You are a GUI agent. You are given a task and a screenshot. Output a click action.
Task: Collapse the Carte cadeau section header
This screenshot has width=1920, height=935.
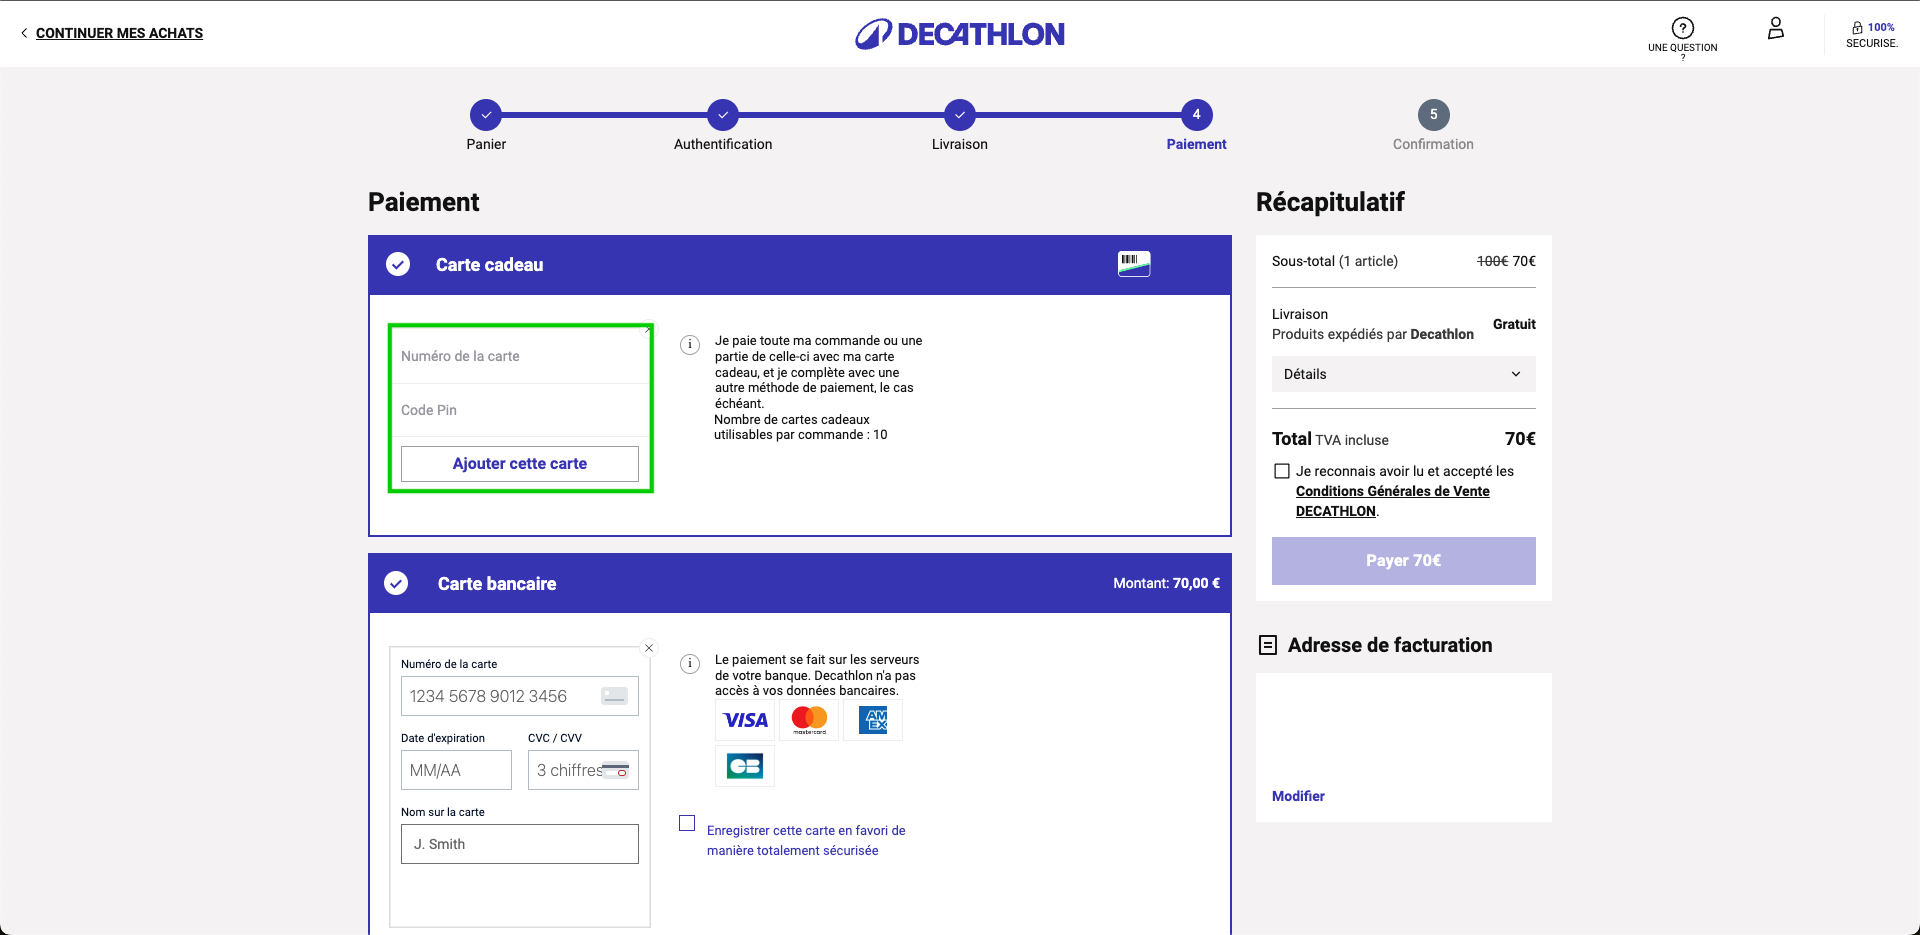[489, 265]
